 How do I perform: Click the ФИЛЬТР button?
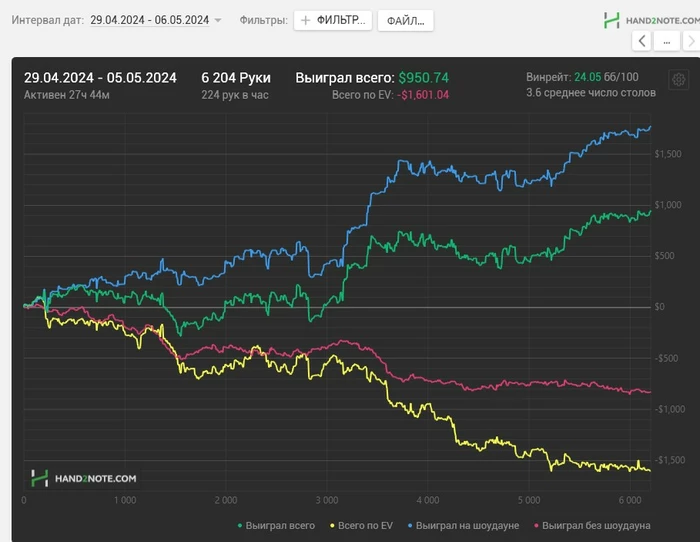tap(334, 20)
